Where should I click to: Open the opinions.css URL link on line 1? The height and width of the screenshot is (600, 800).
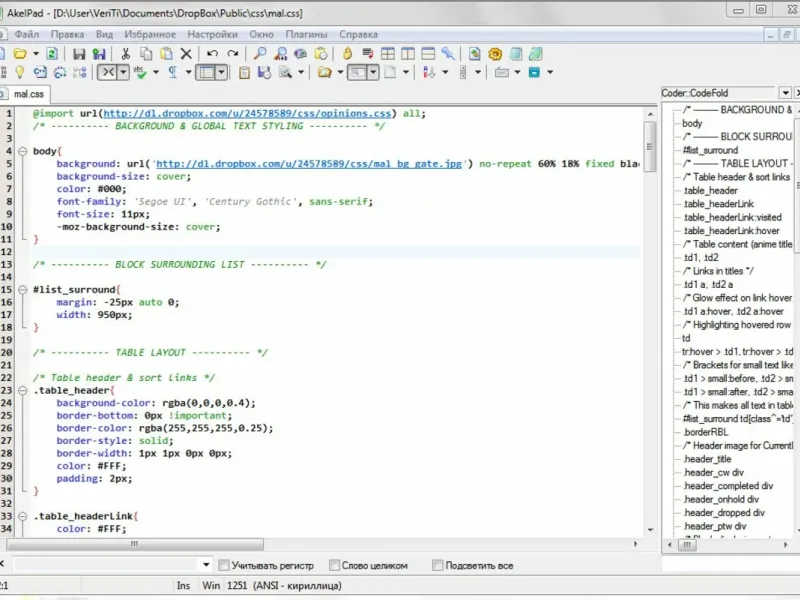[247, 113]
